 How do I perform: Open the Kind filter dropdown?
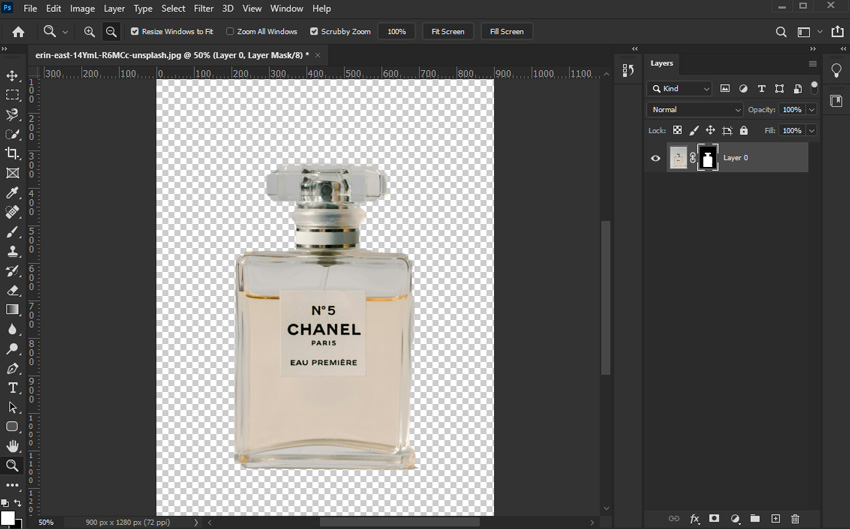(x=680, y=88)
